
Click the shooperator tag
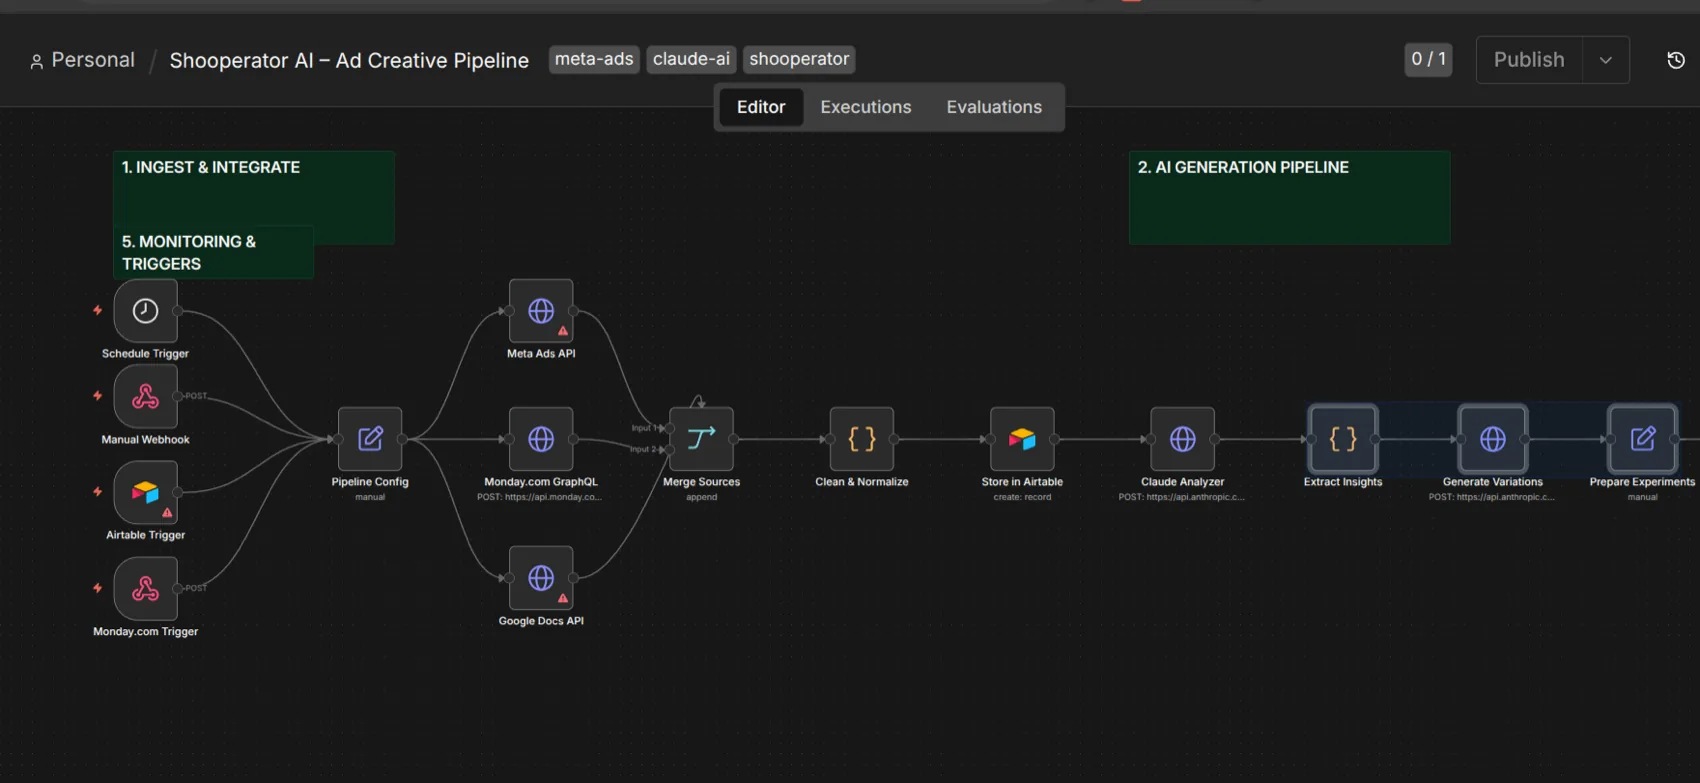799,59
